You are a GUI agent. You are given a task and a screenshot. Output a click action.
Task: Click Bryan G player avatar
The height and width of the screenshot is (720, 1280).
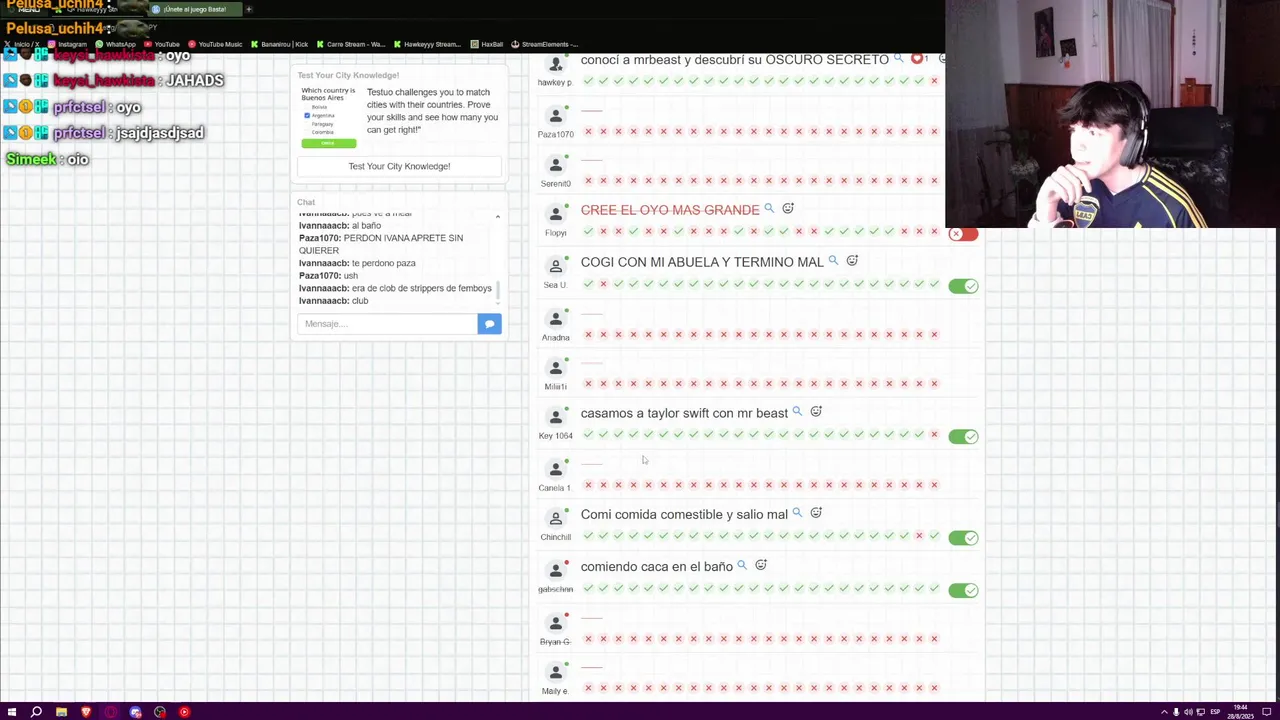556,622
